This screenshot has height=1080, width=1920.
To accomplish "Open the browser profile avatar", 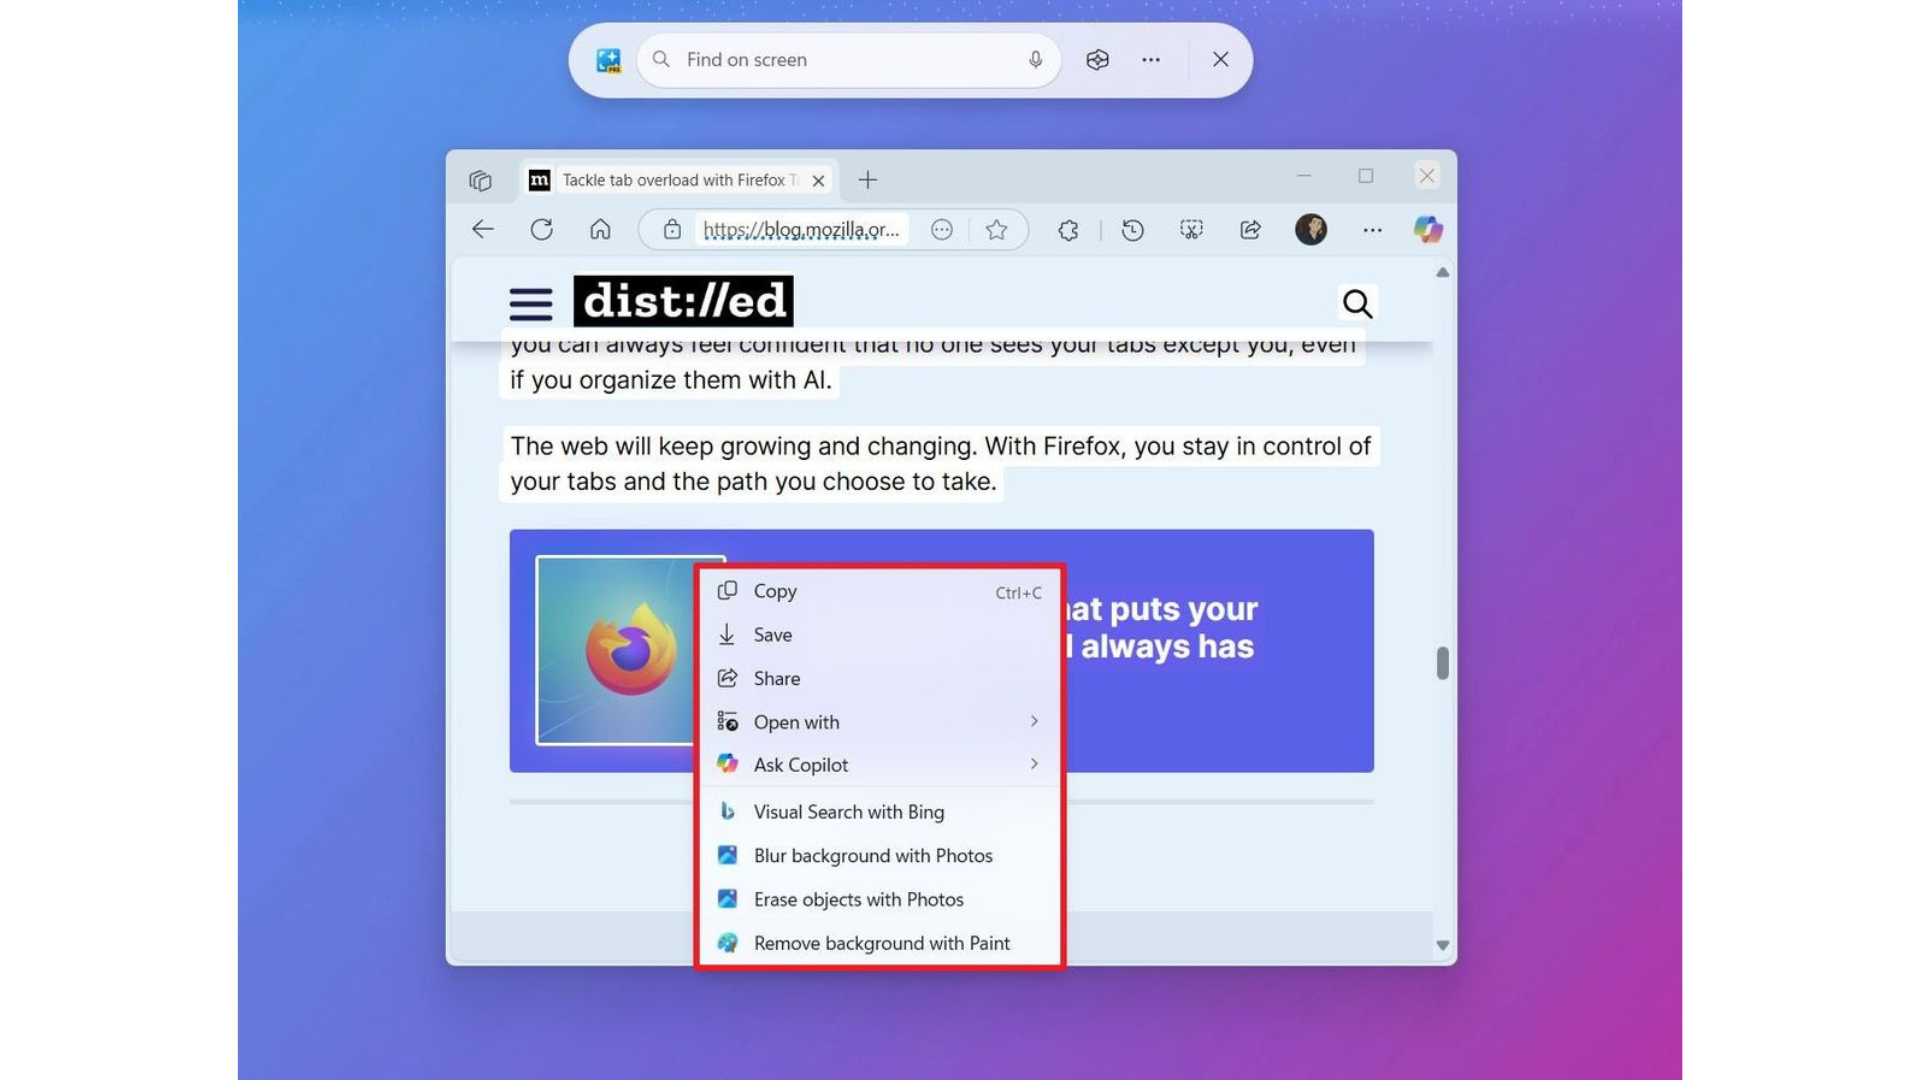I will [1311, 229].
